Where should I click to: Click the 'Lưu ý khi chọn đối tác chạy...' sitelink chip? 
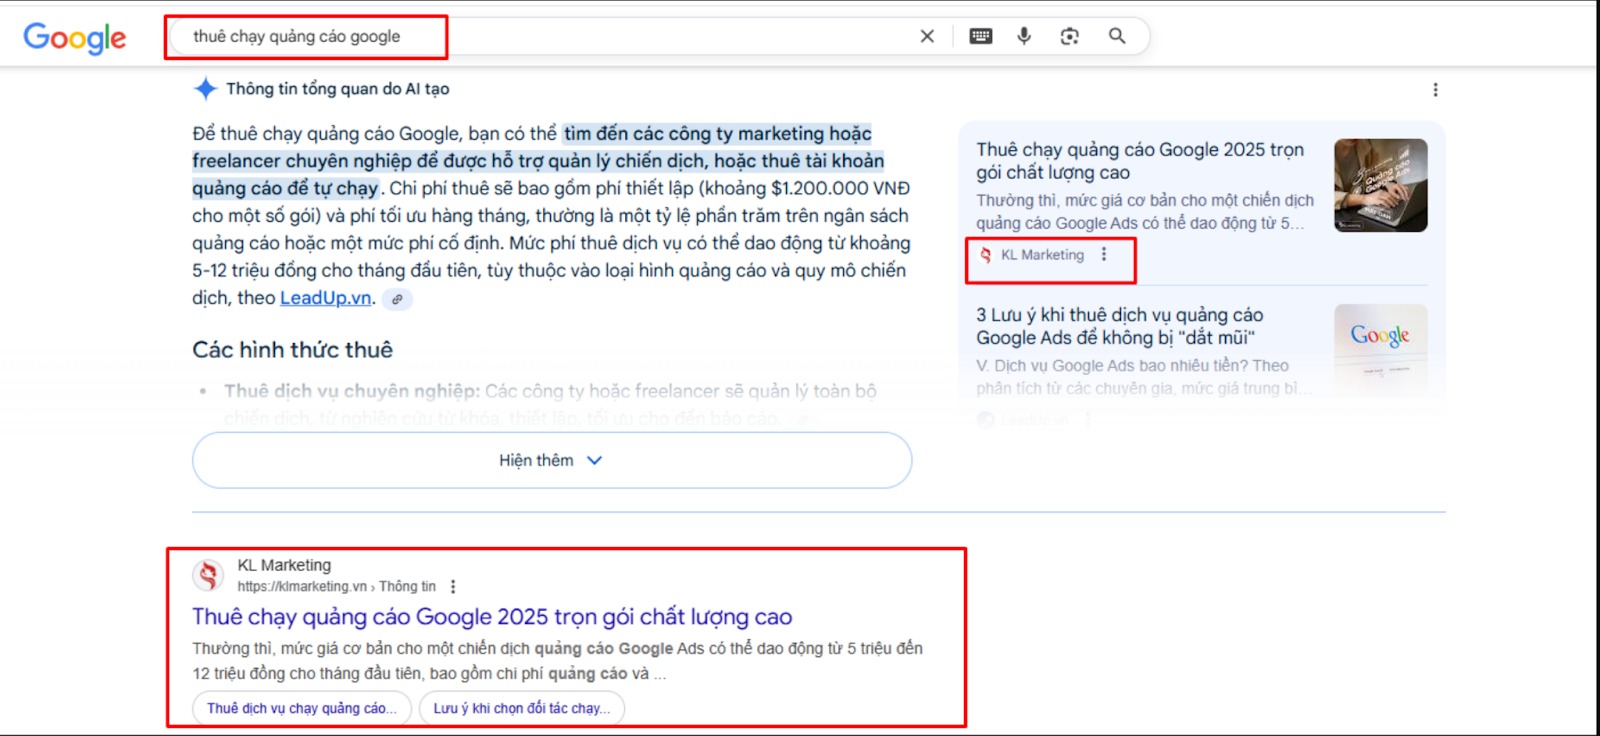(522, 708)
